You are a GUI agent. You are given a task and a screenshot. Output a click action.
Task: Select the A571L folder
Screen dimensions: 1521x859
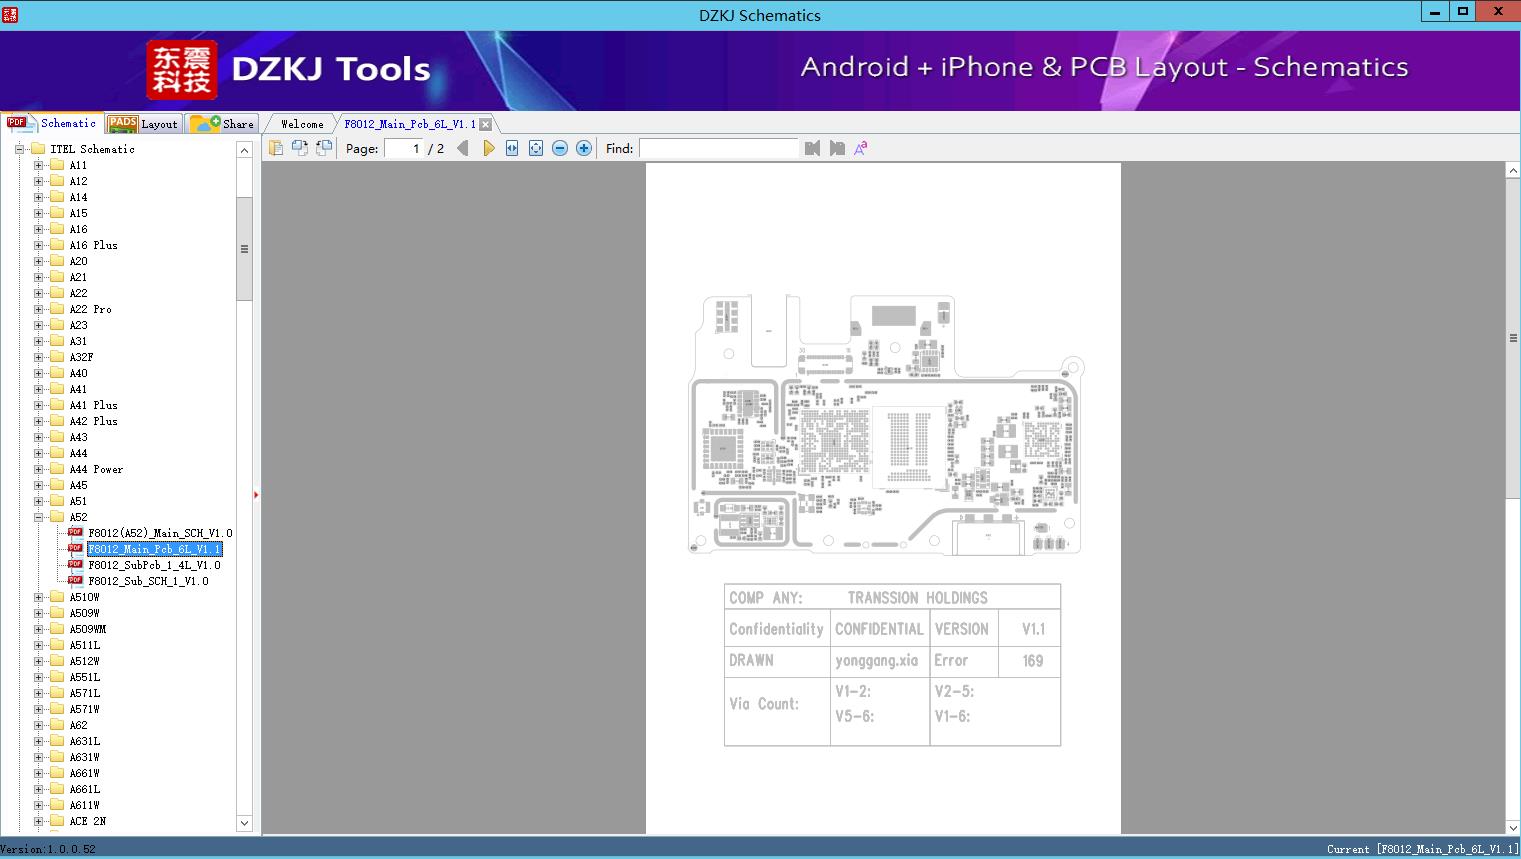85,693
